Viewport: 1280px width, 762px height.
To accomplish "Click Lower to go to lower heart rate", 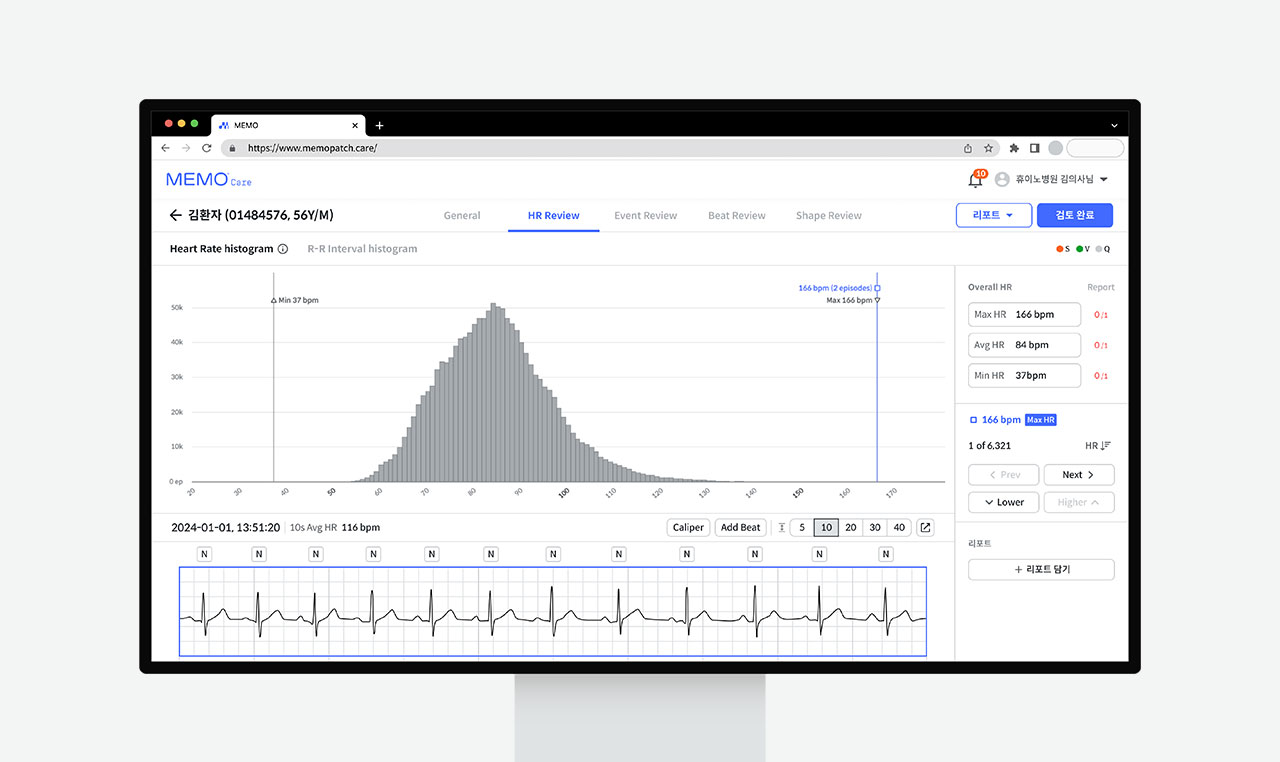I will 1003,502.
